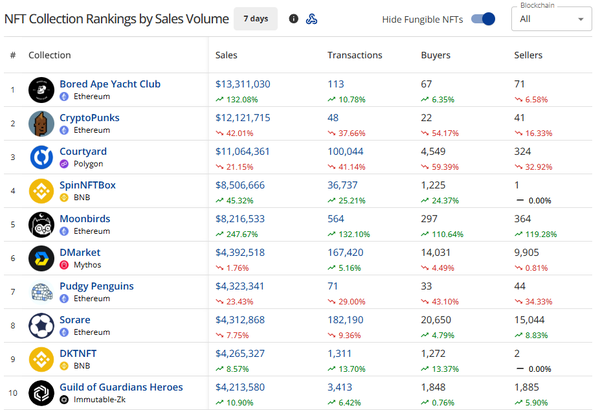Click the 1,311 transactions value
Image resolution: width=600 pixels, height=410 pixels.
[x=339, y=353]
